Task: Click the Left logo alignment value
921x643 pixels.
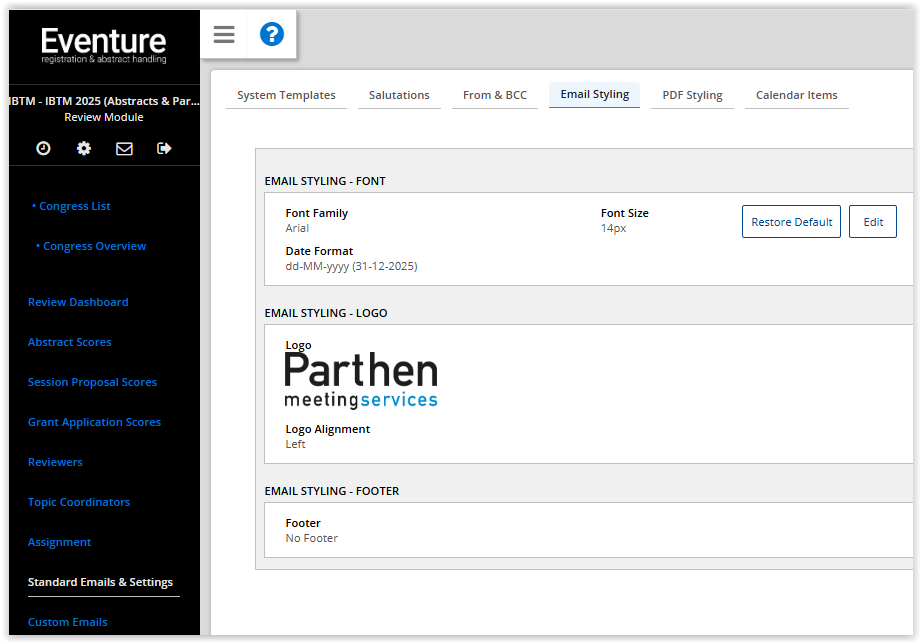Action: pyautogui.click(x=295, y=444)
